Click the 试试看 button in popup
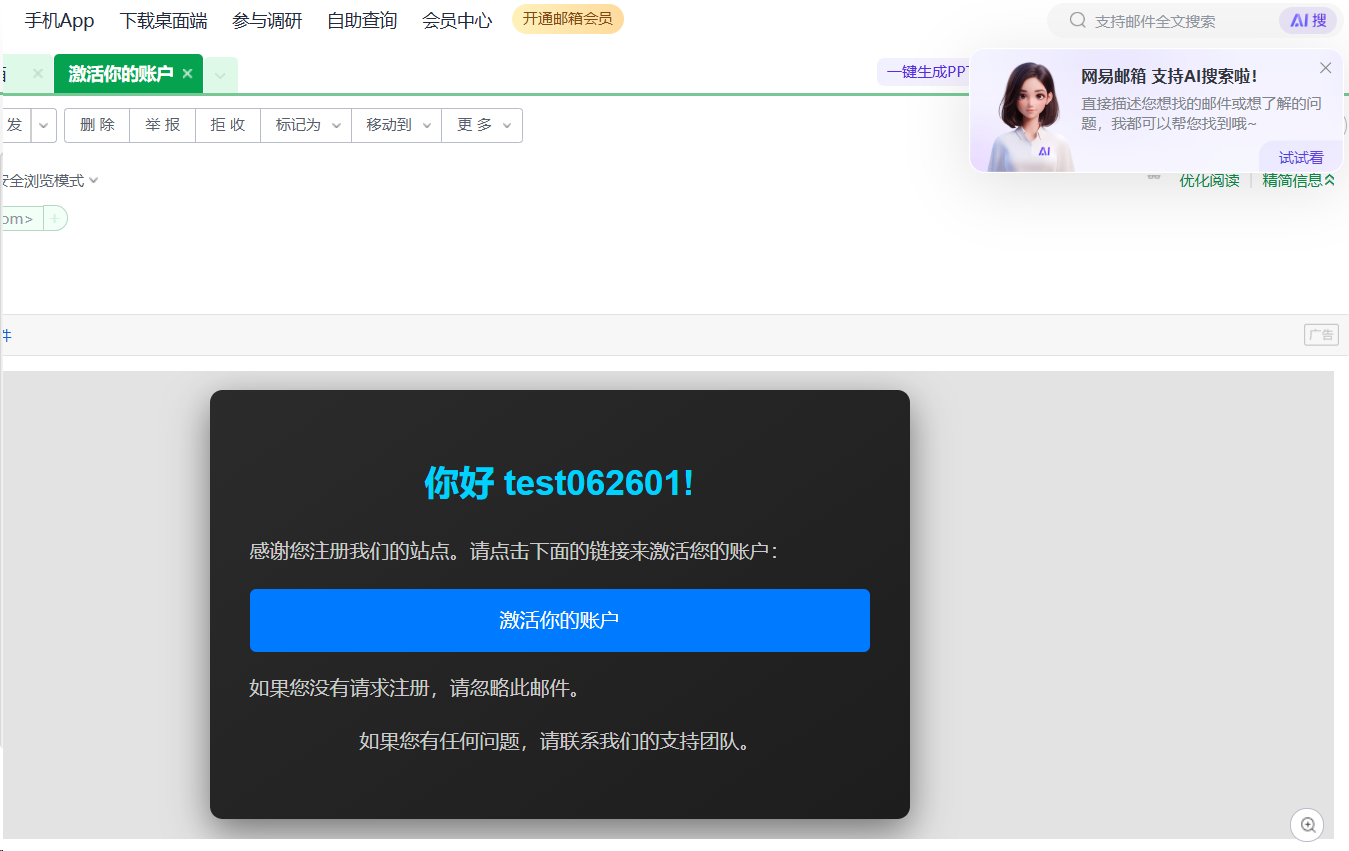The width and height of the screenshot is (1349, 851). pyautogui.click(x=1301, y=157)
